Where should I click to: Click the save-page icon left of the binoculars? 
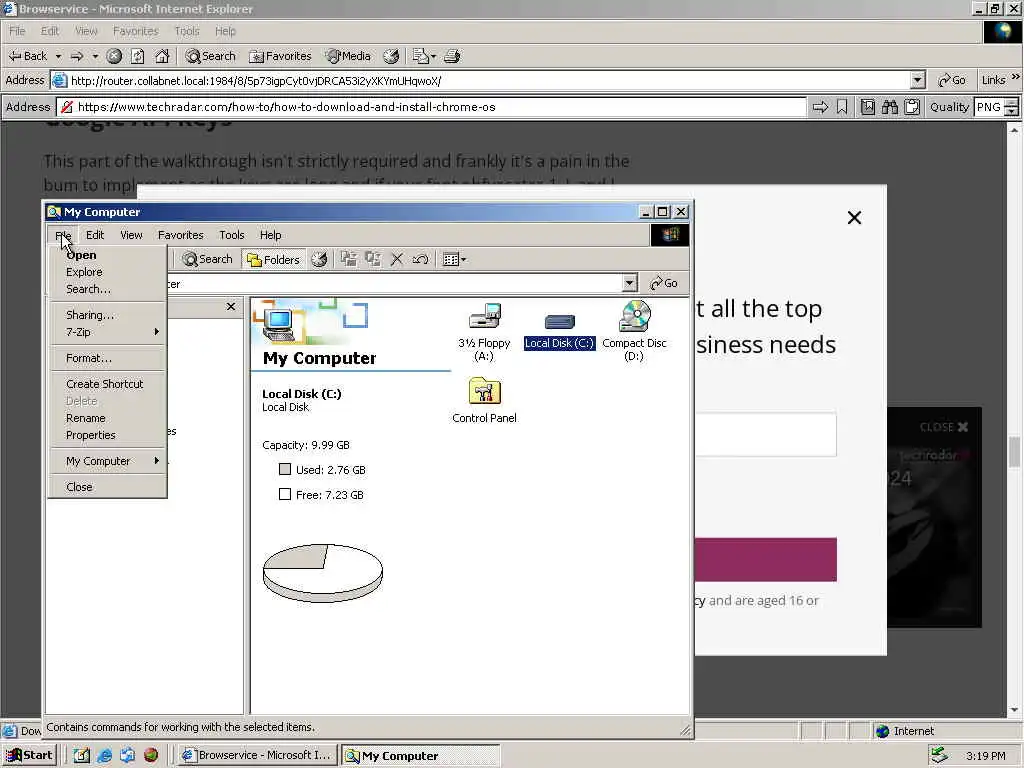pyautogui.click(x=867, y=107)
